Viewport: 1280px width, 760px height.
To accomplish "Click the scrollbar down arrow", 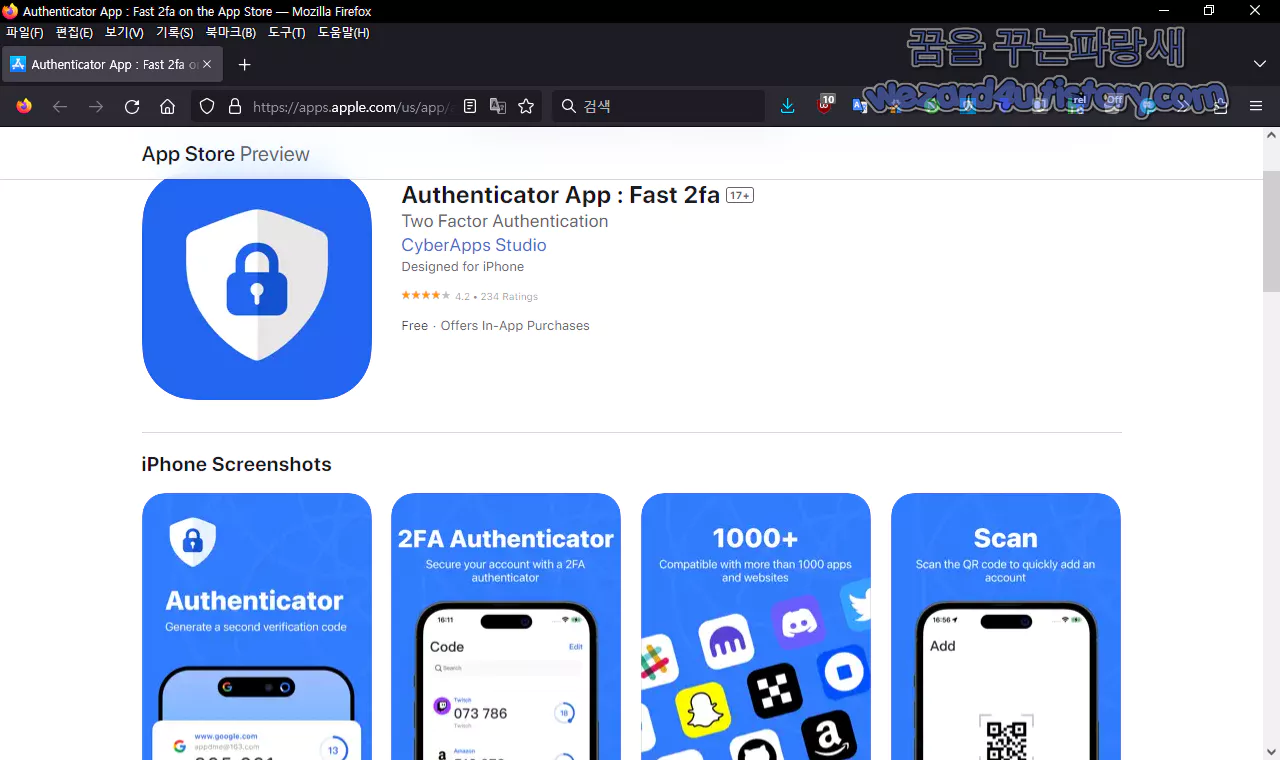I will [x=1271, y=751].
